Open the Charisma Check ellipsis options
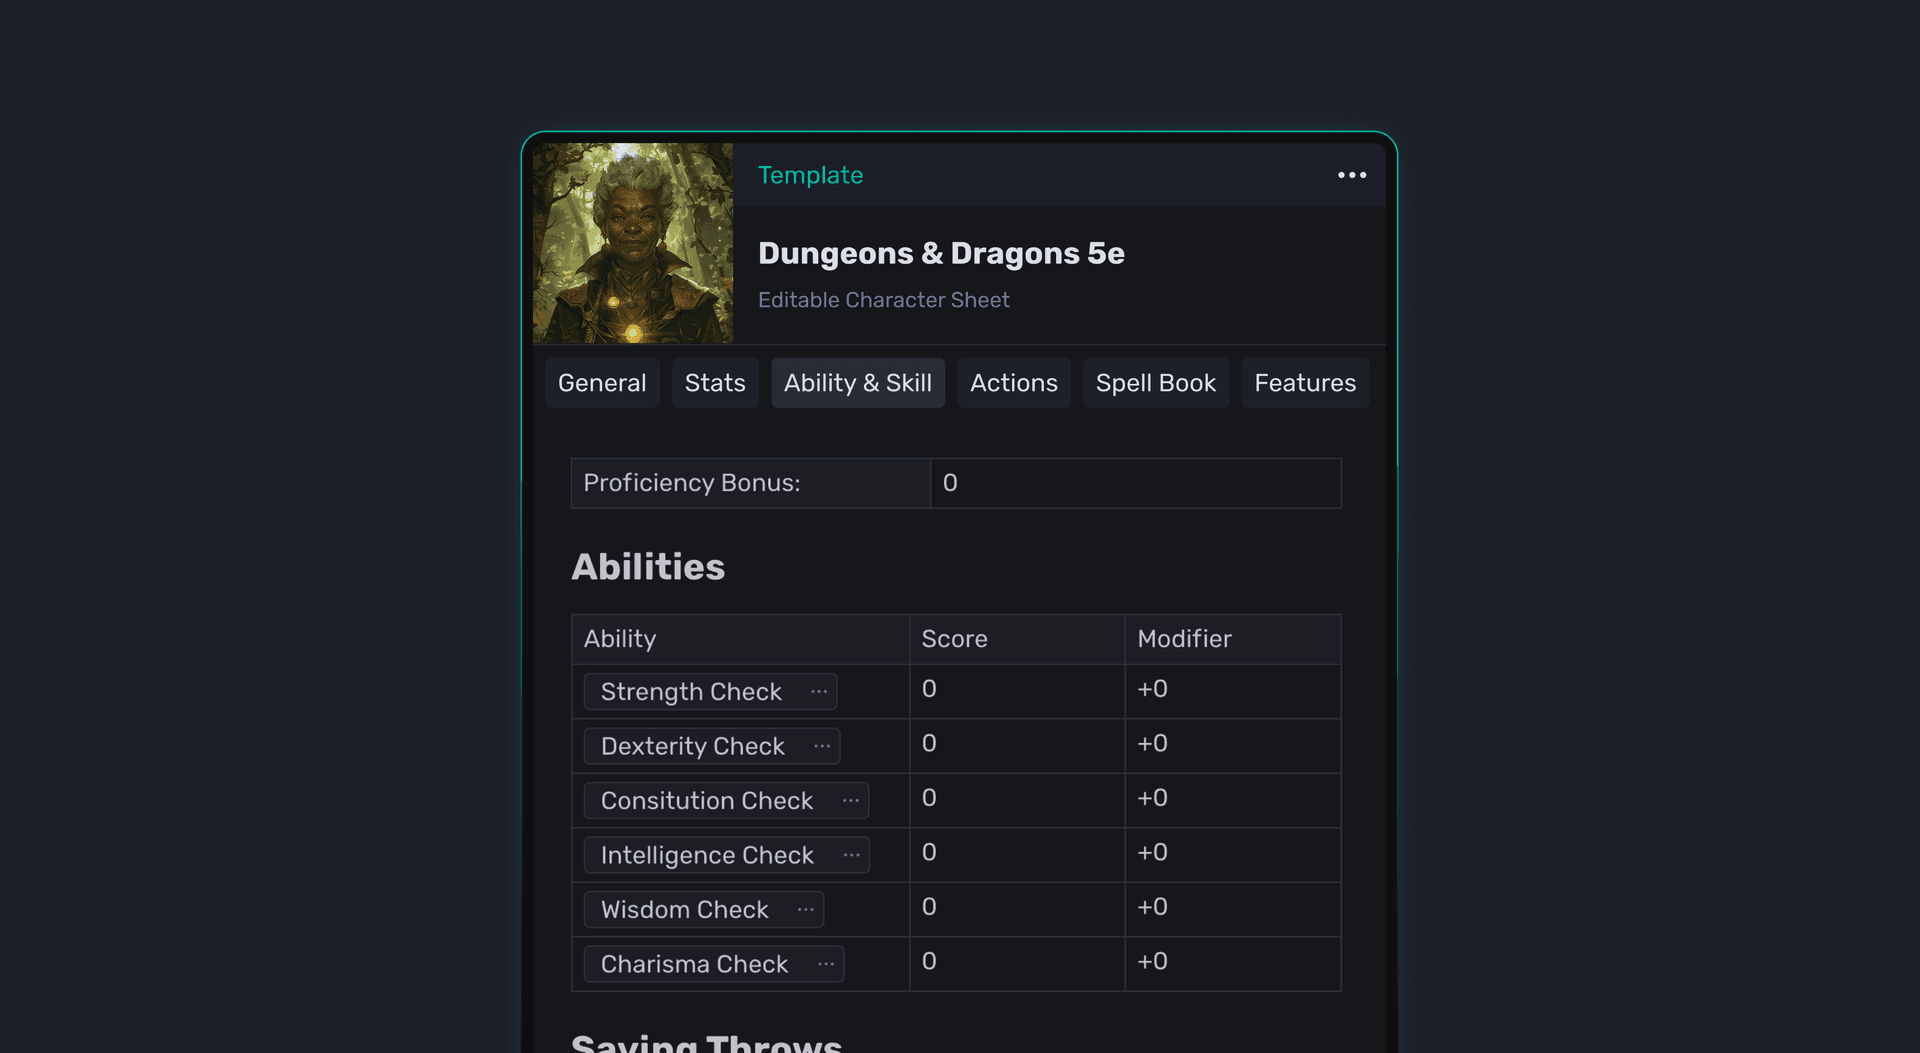Image resolution: width=1920 pixels, height=1053 pixels. tap(826, 964)
